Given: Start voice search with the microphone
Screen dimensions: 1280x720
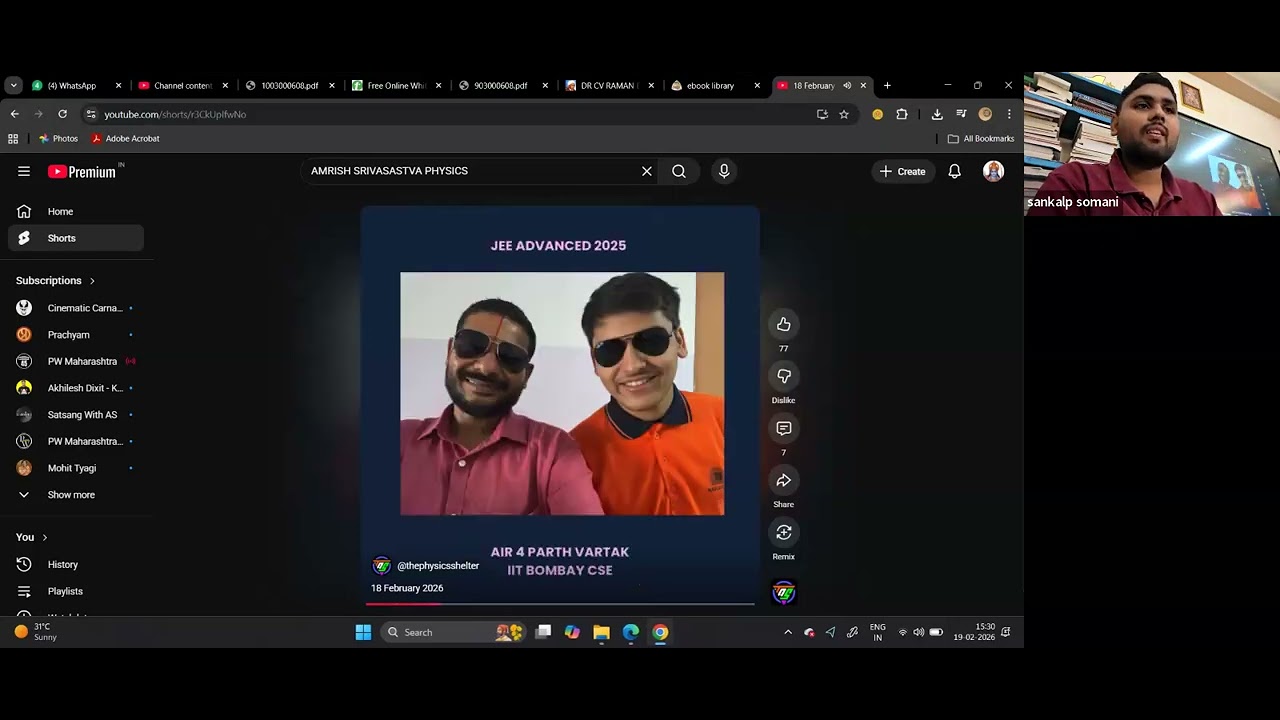Looking at the screenshot, I should (x=724, y=171).
